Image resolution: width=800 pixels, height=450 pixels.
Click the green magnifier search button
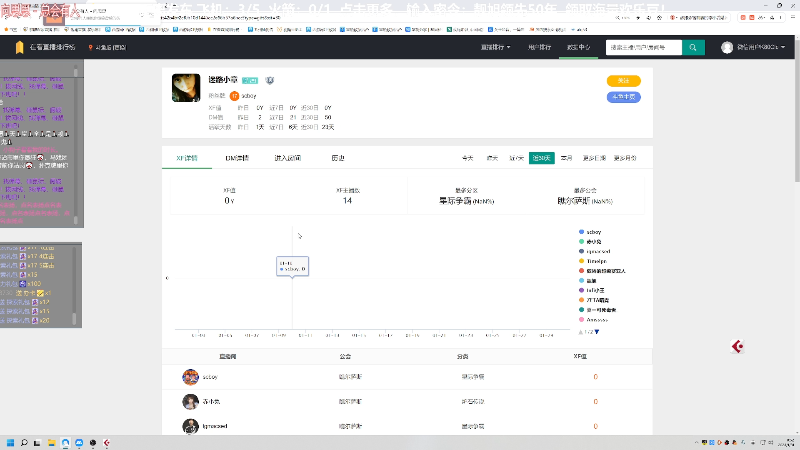point(693,47)
